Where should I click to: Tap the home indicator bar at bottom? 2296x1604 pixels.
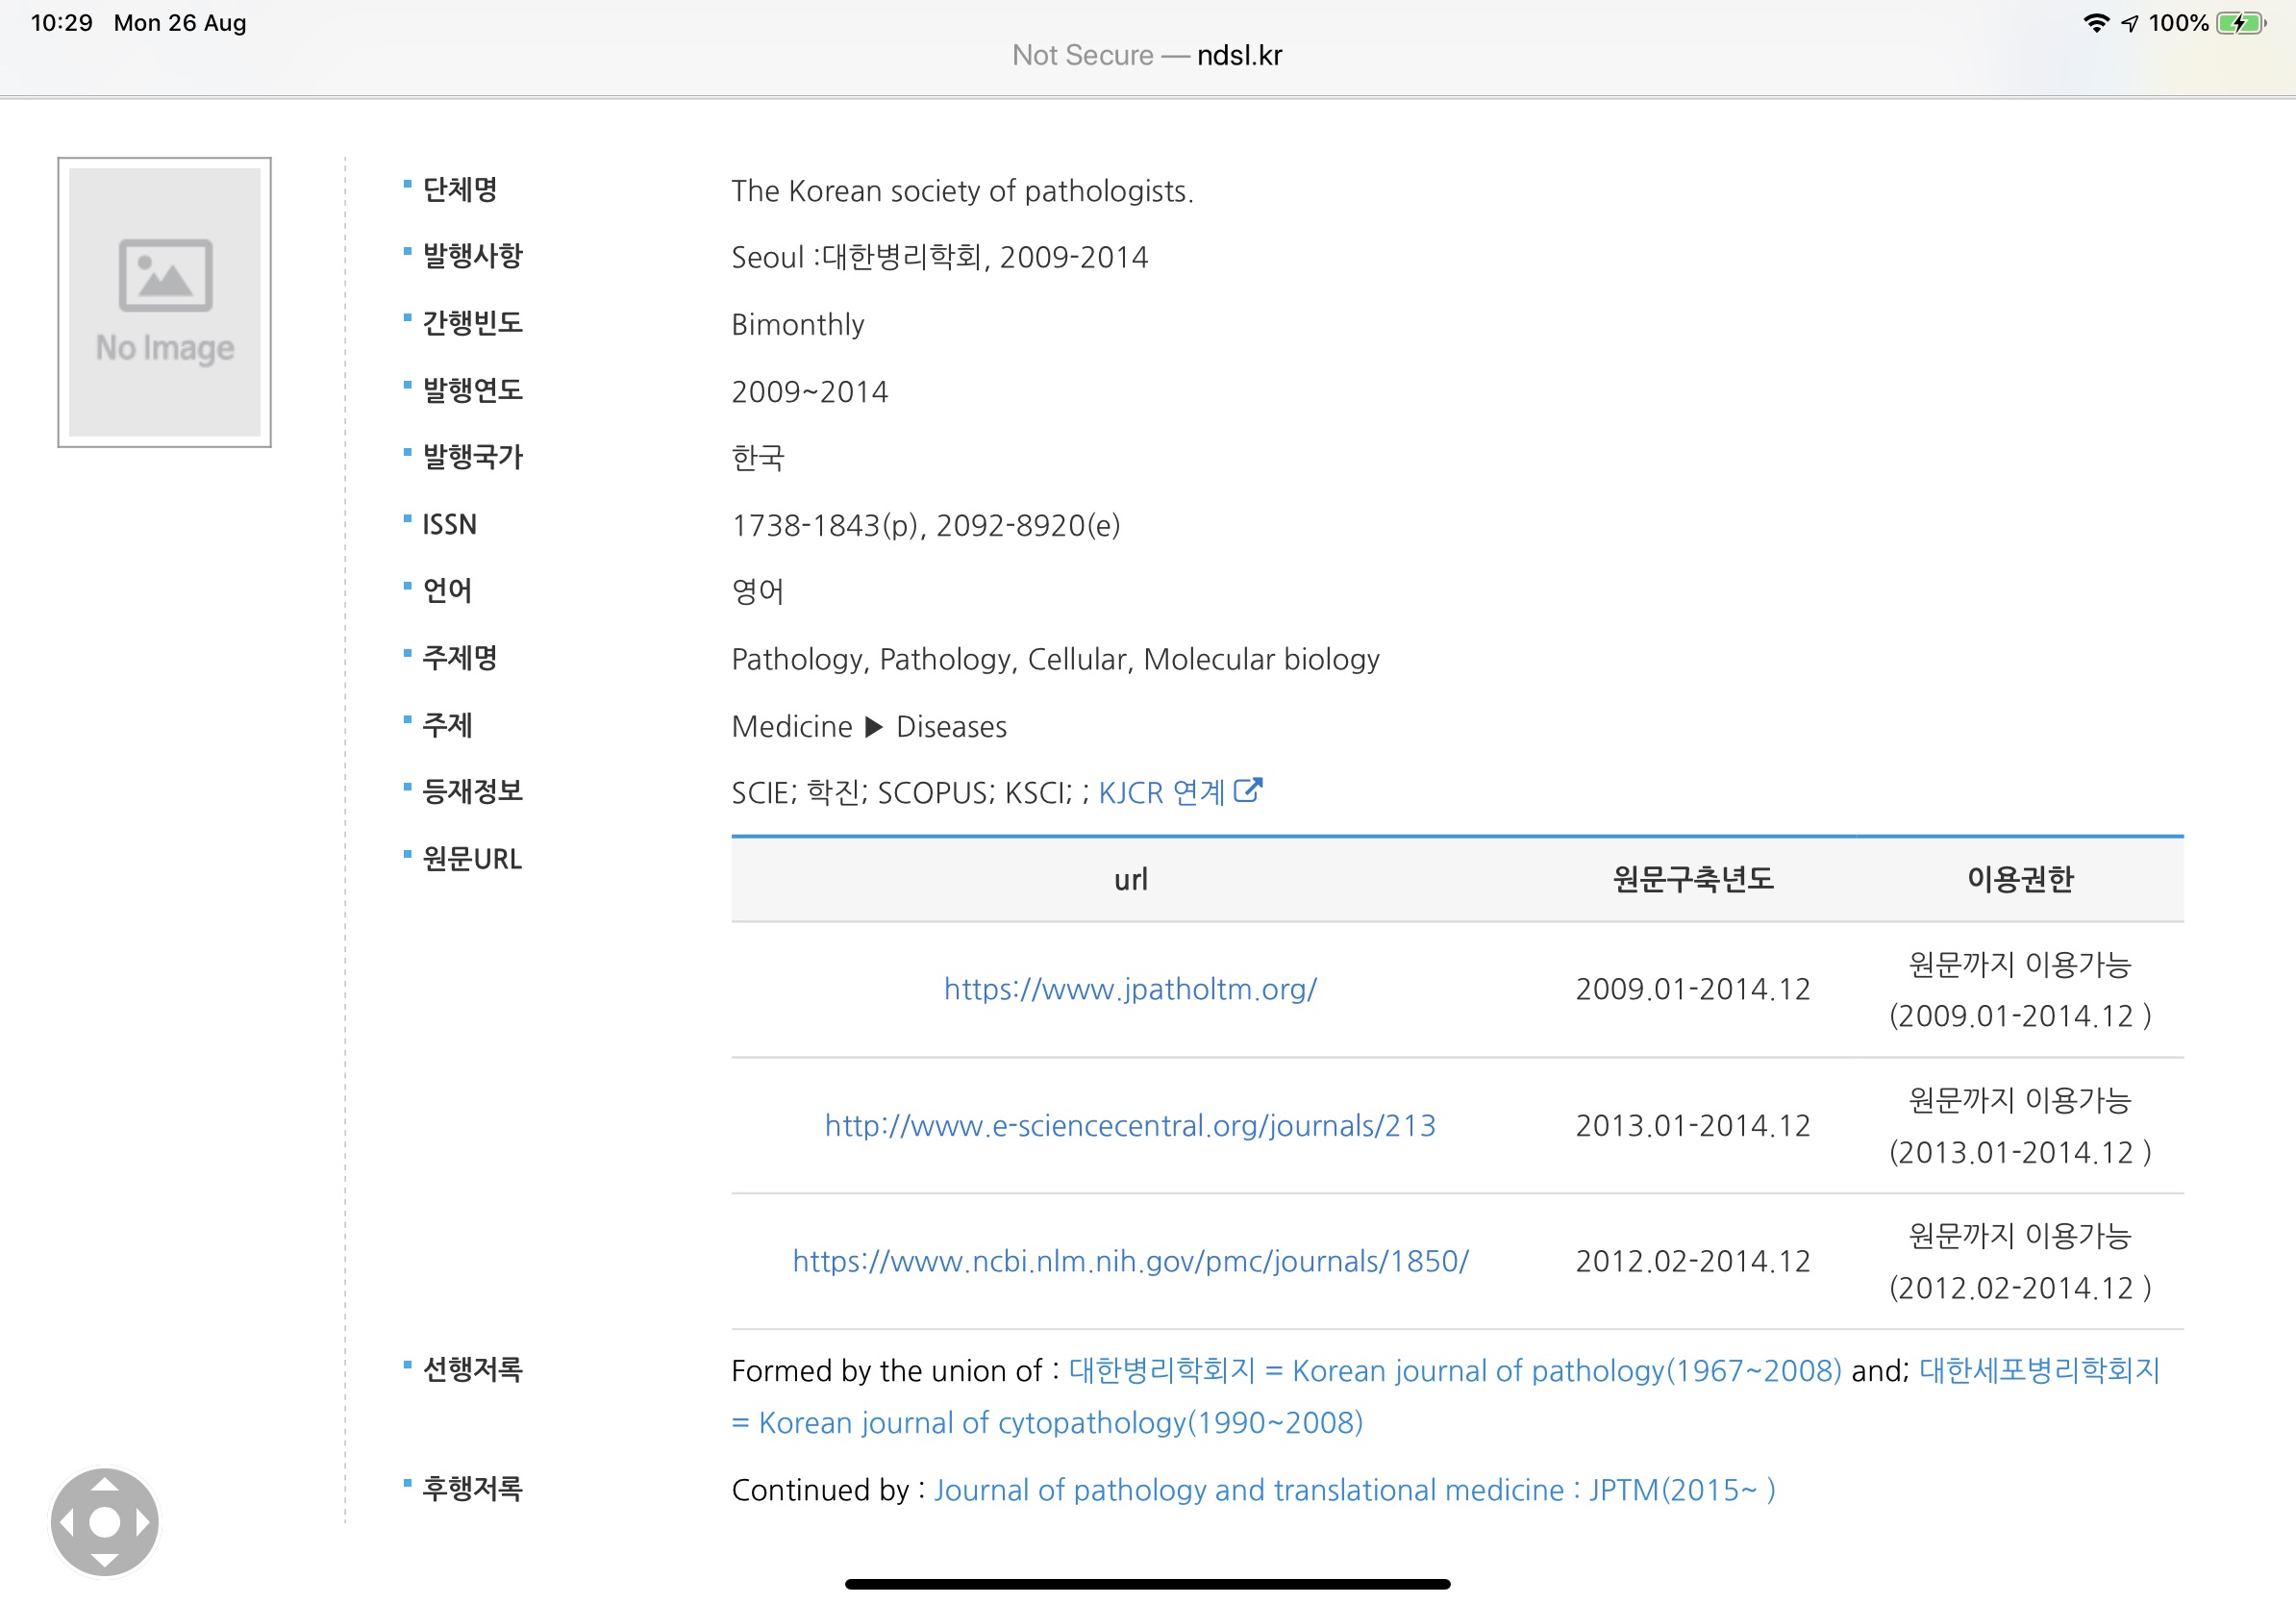[1147, 1584]
